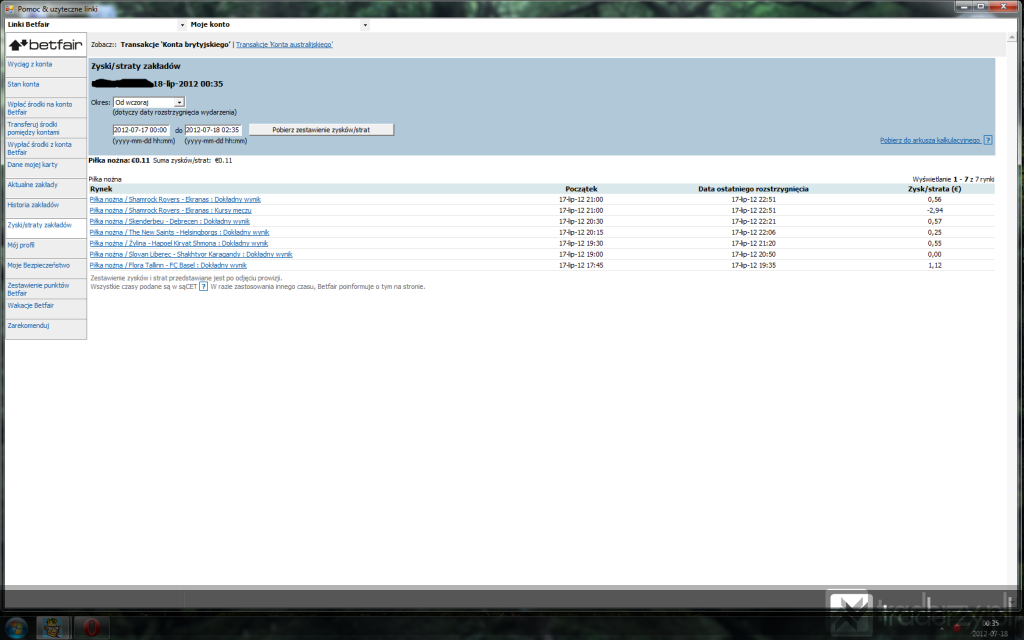Expand the Linki Betfair dropdown
Viewport: 1024px width, 640px height.
(182, 25)
